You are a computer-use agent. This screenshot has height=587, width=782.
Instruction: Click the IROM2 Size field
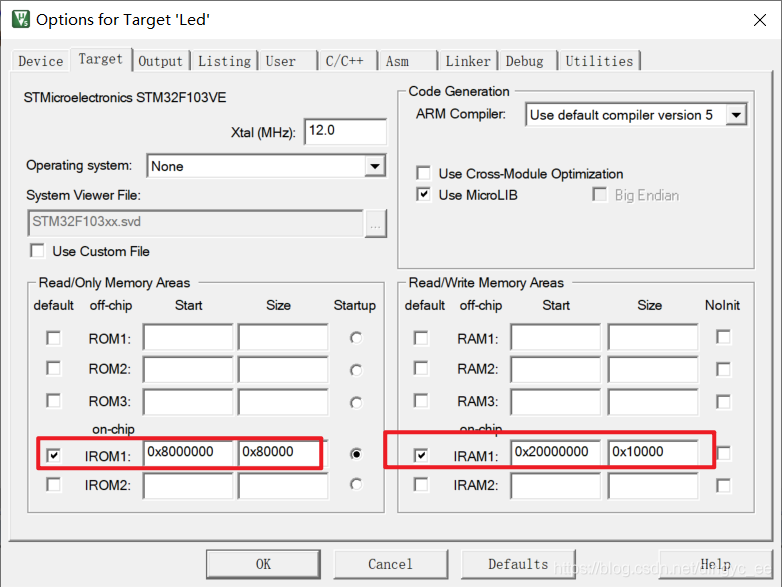(x=283, y=486)
